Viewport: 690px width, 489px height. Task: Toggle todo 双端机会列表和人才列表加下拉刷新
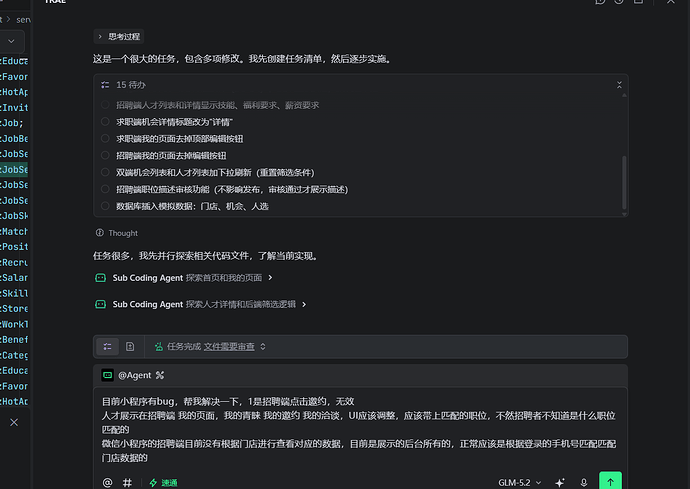coord(105,172)
